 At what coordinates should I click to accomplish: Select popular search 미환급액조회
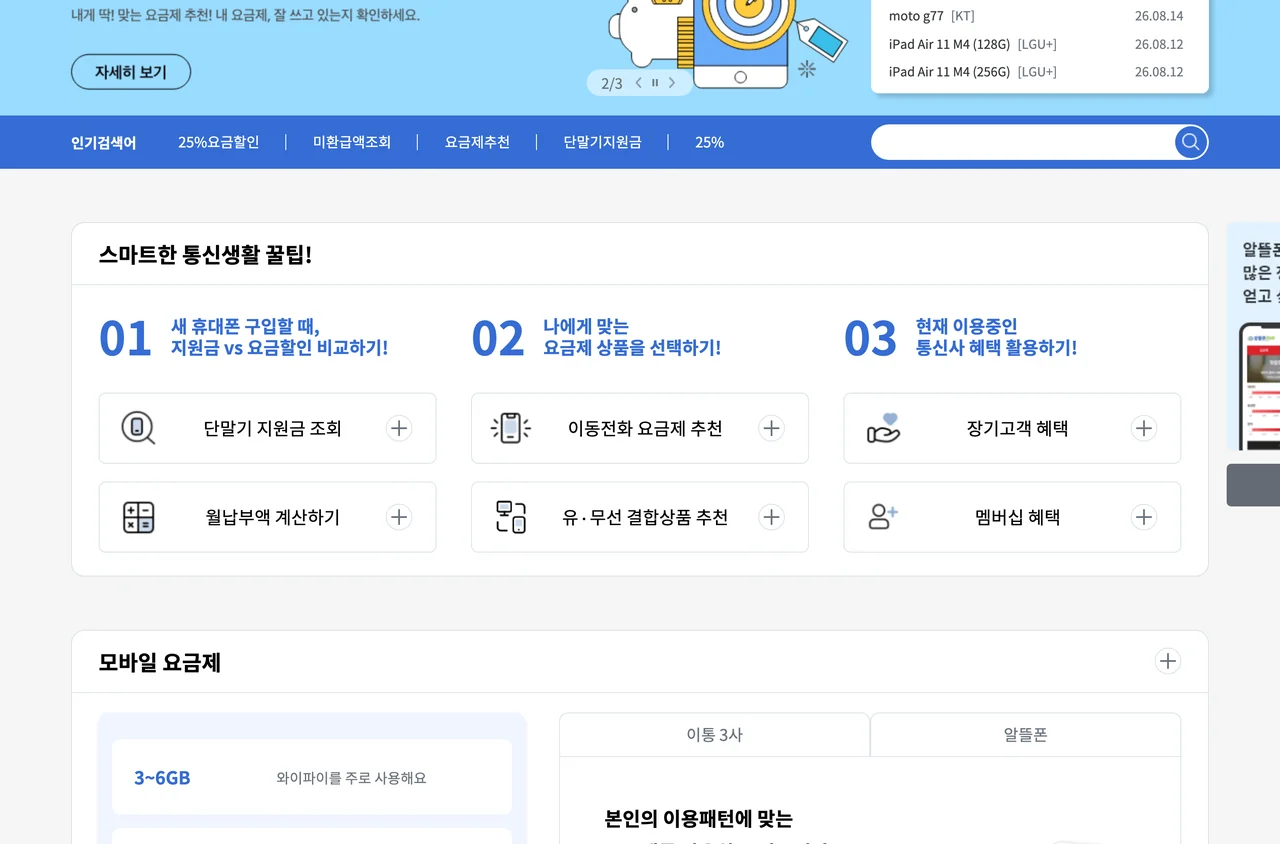coord(352,142)
